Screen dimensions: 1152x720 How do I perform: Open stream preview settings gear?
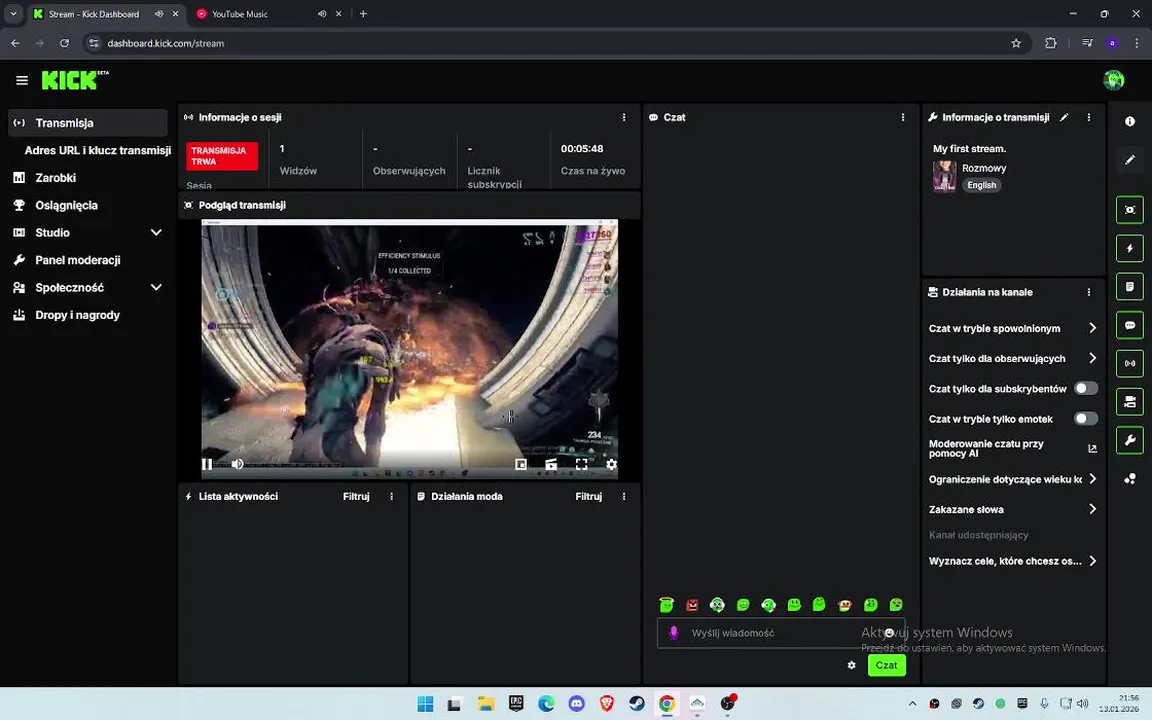(611, 464)
